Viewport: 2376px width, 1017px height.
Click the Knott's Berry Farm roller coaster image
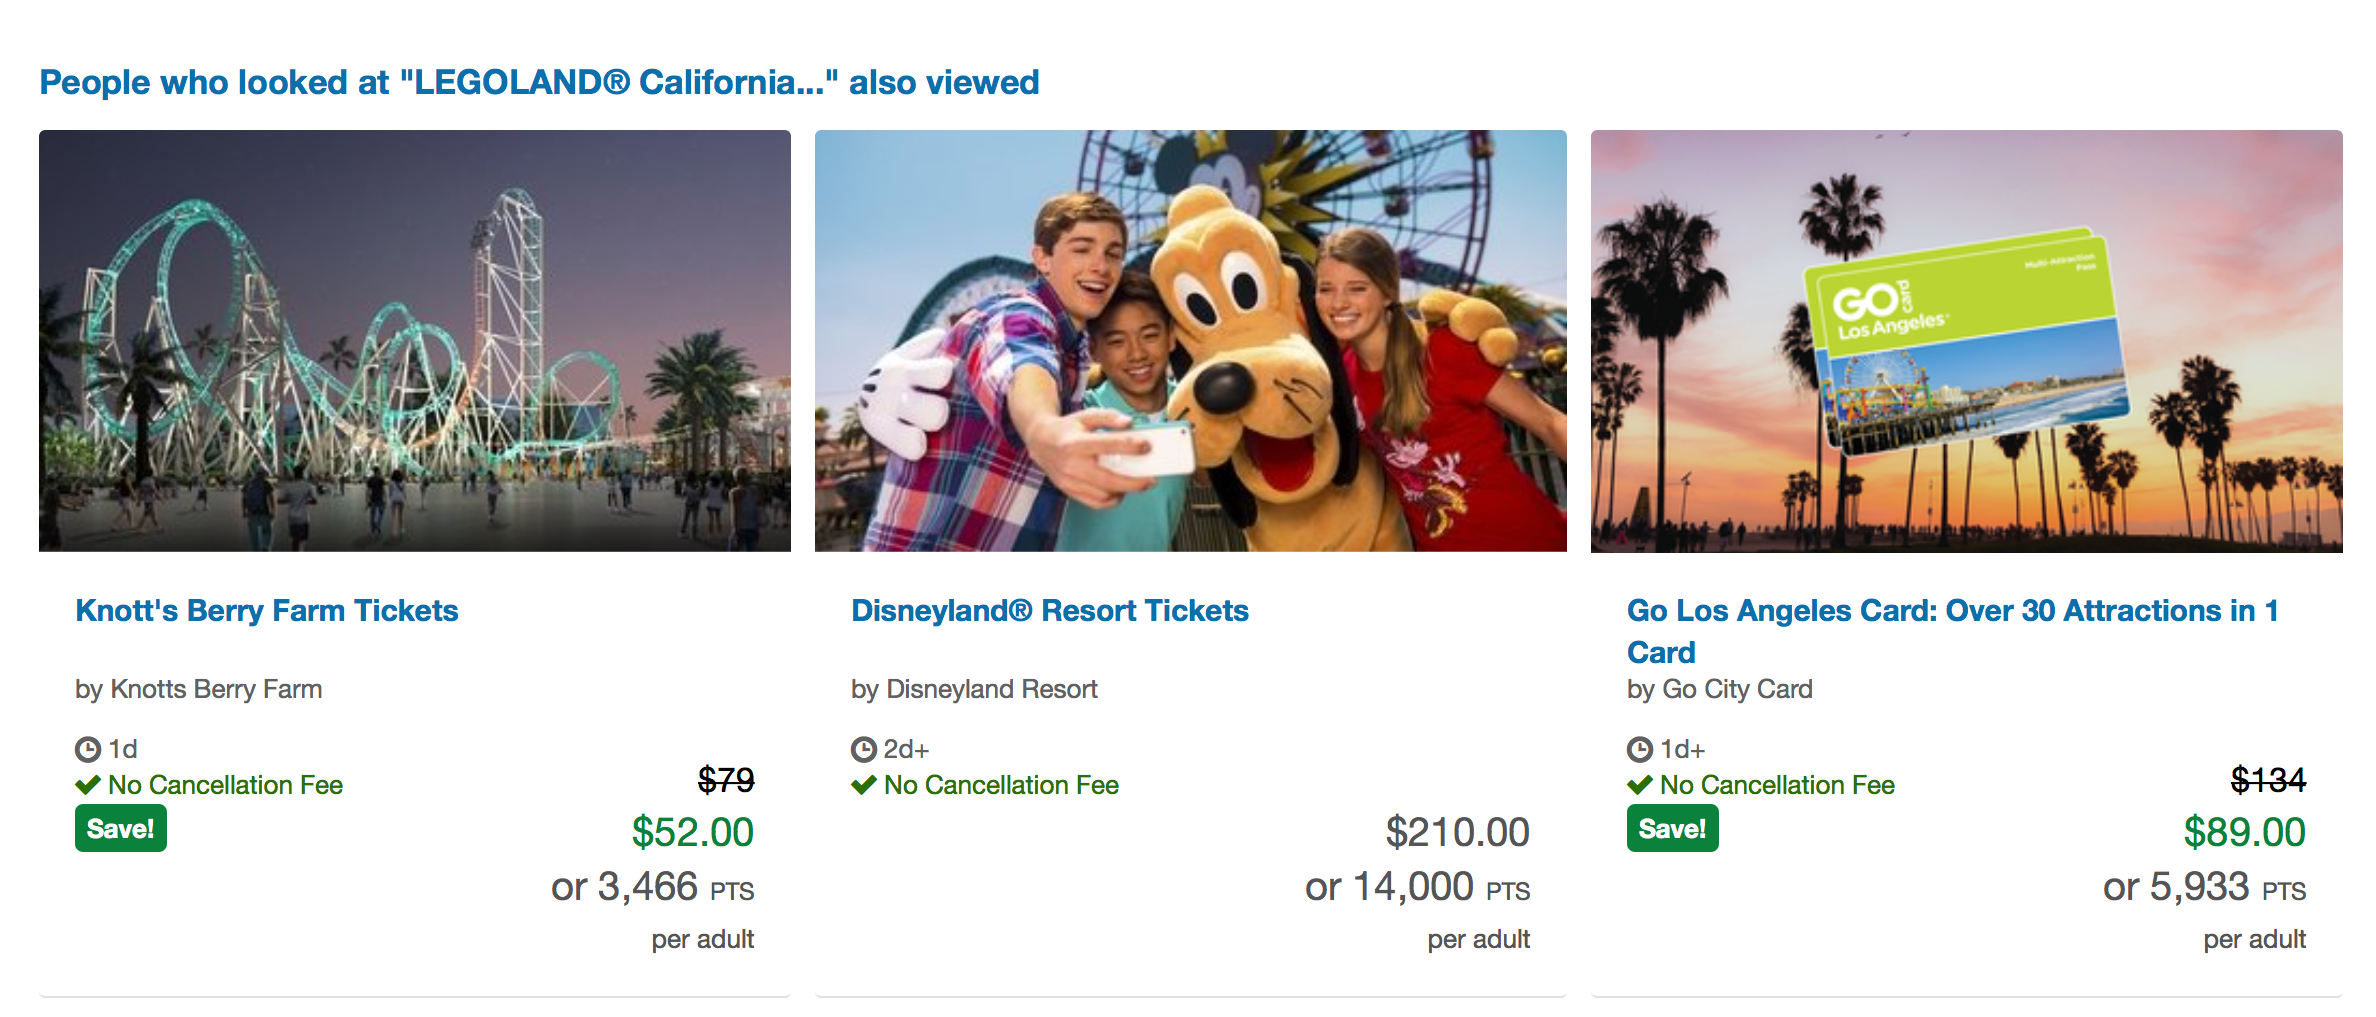click(415, 341)
